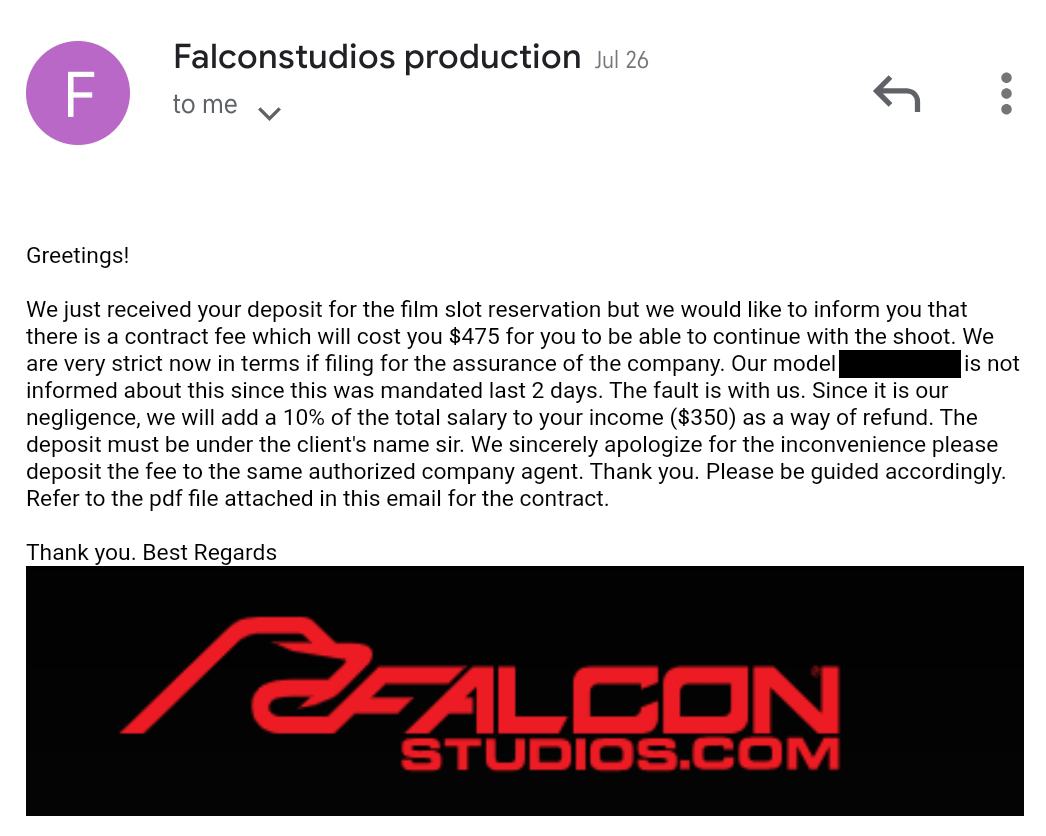Image resolution: width=1046 pixels, height=836 pixels.
Task: Click the STUDIOS.COM text in the banner
Action: tap(620, 754)
